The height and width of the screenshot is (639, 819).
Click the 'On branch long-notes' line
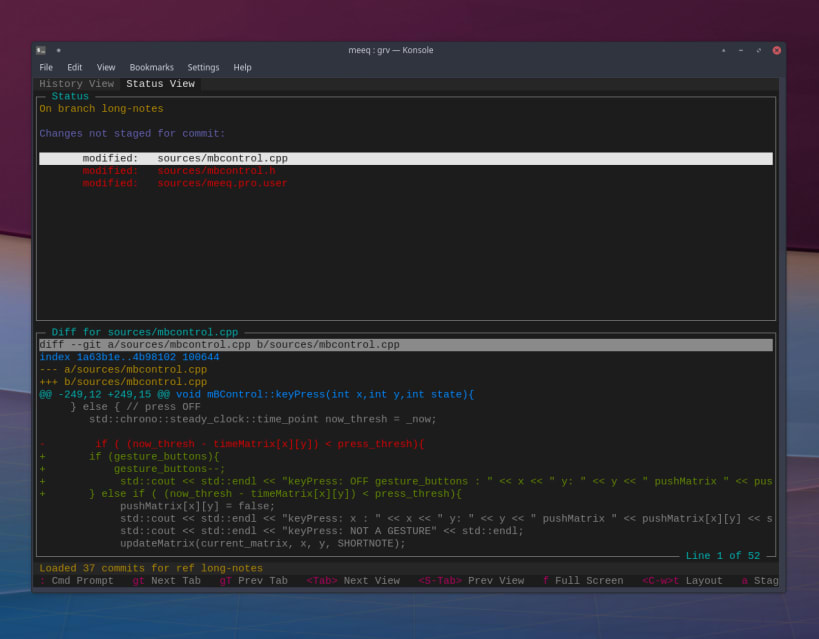(101, 109)
